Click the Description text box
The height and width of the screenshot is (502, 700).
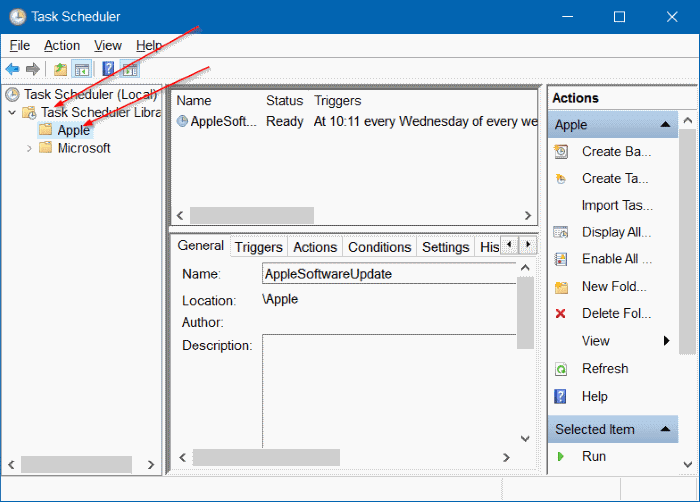tap(389, 391)
